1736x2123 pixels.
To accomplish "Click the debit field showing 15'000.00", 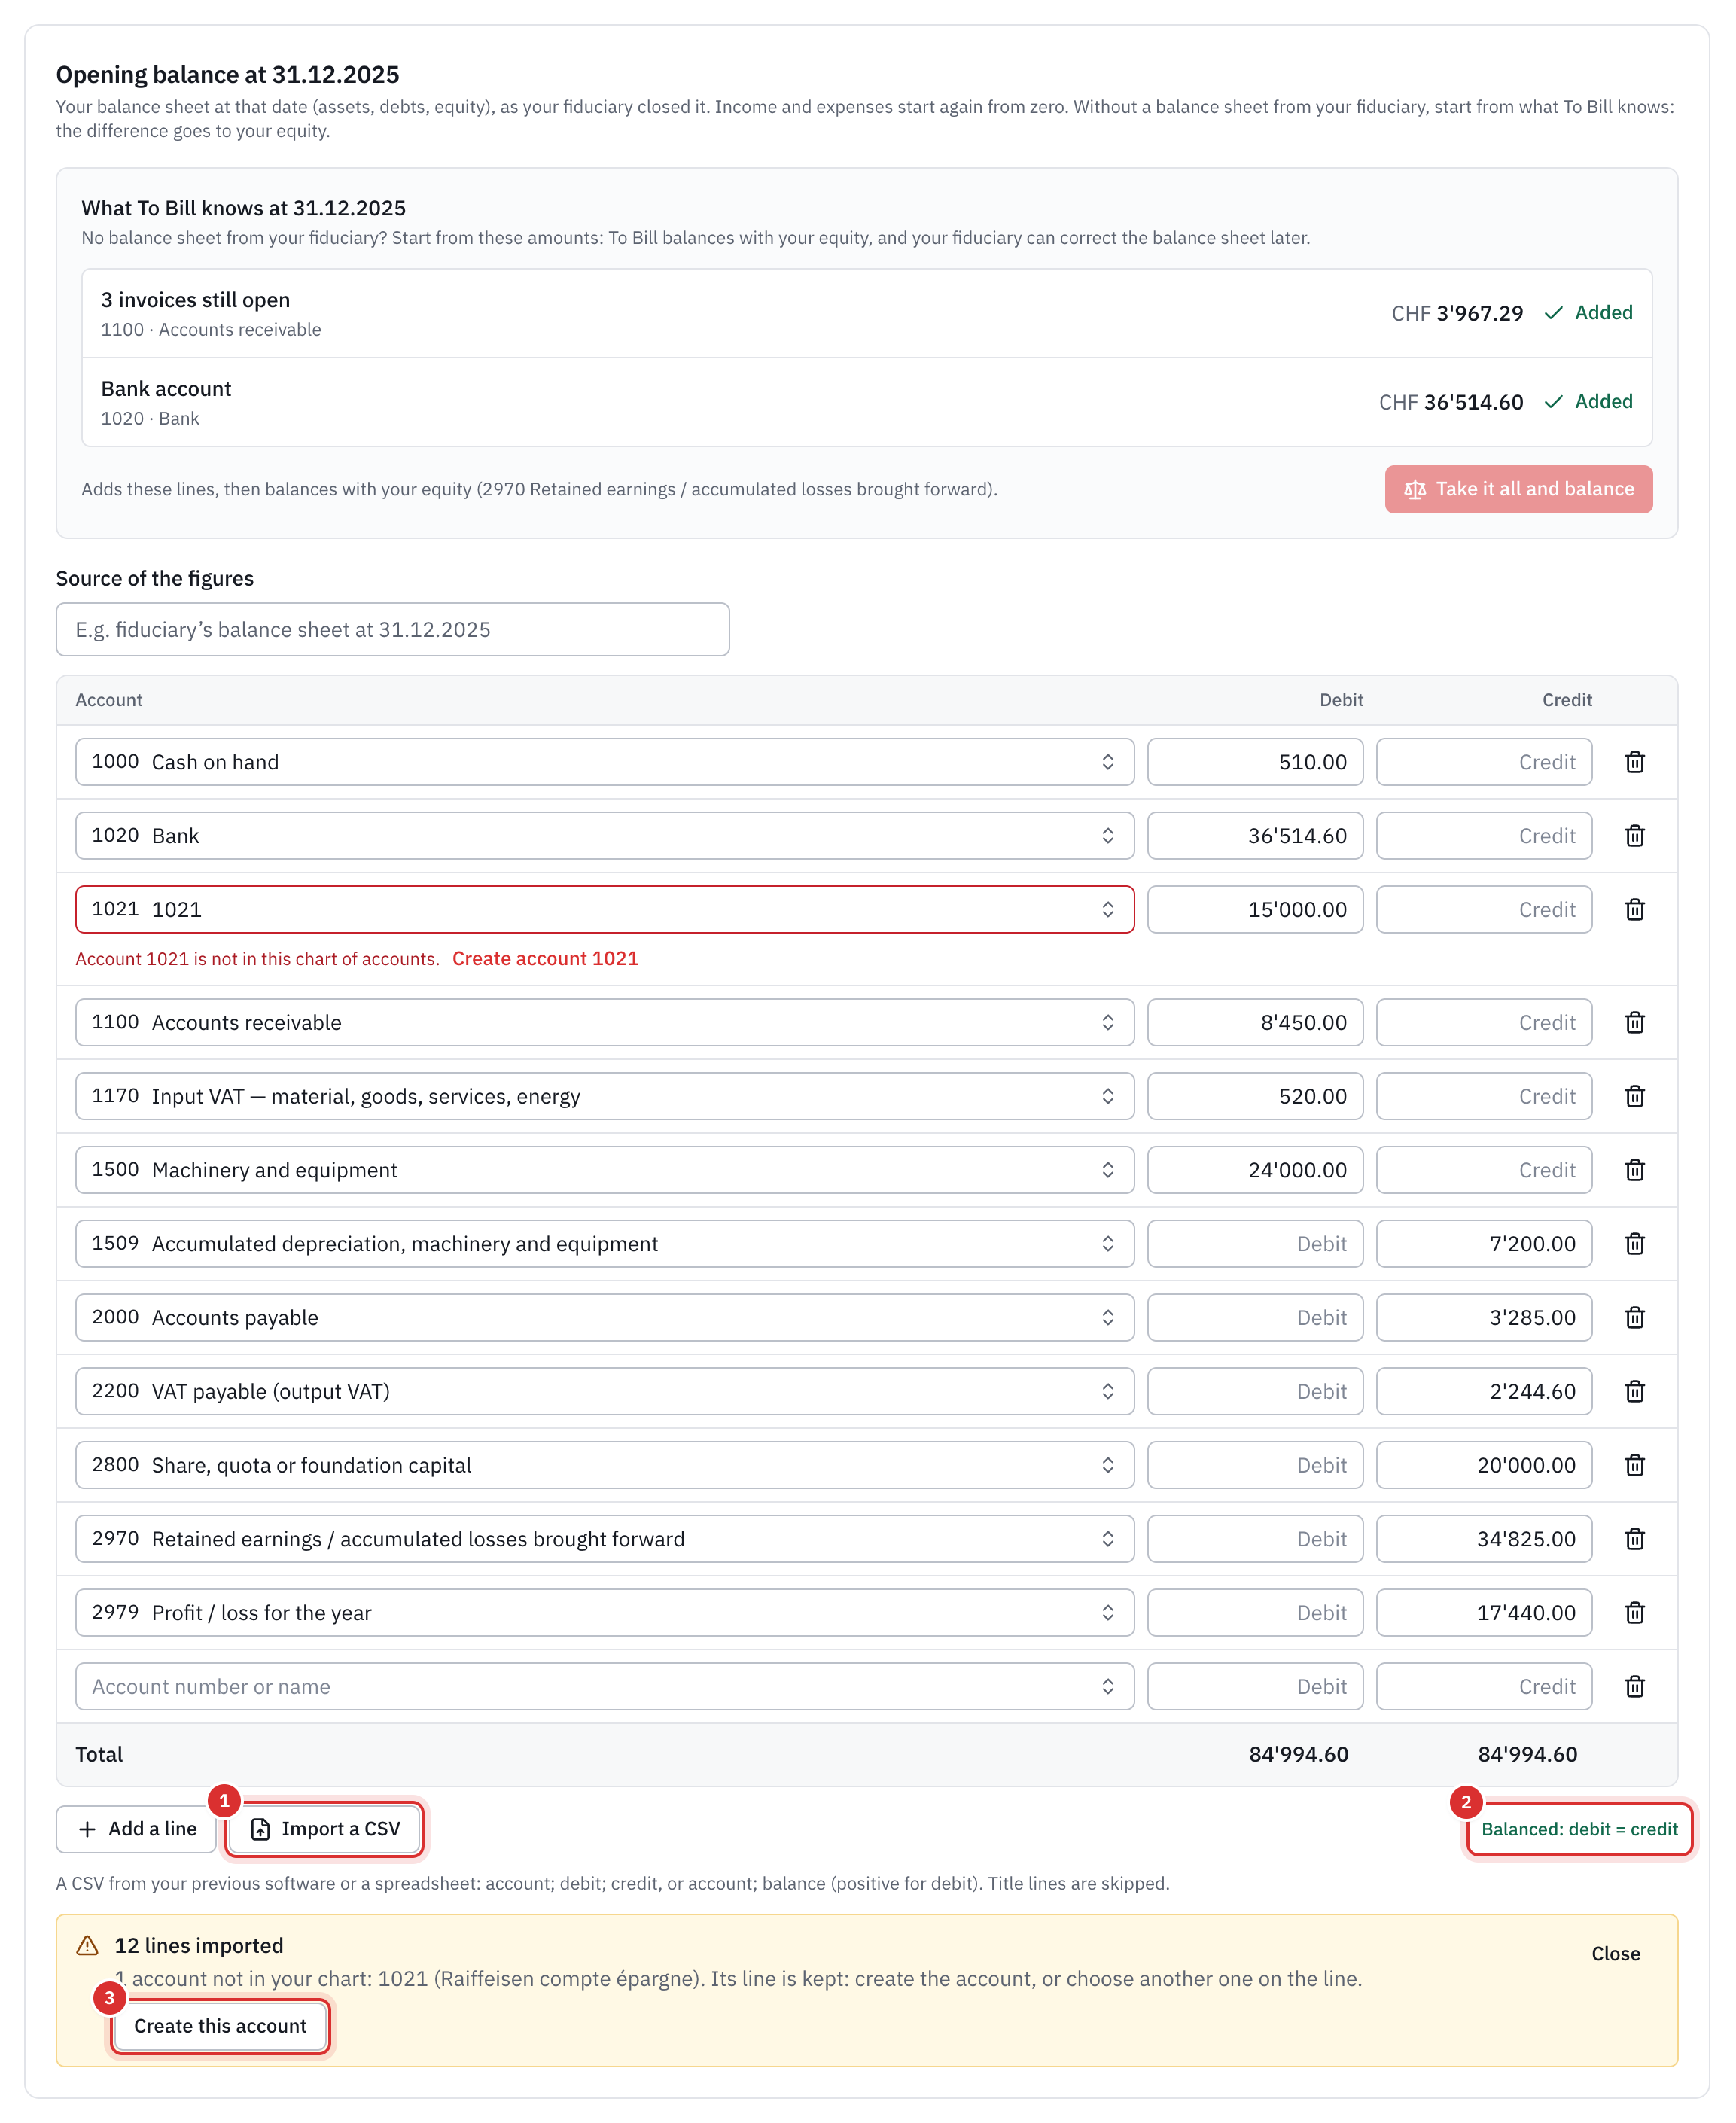I will [1255, 910].
